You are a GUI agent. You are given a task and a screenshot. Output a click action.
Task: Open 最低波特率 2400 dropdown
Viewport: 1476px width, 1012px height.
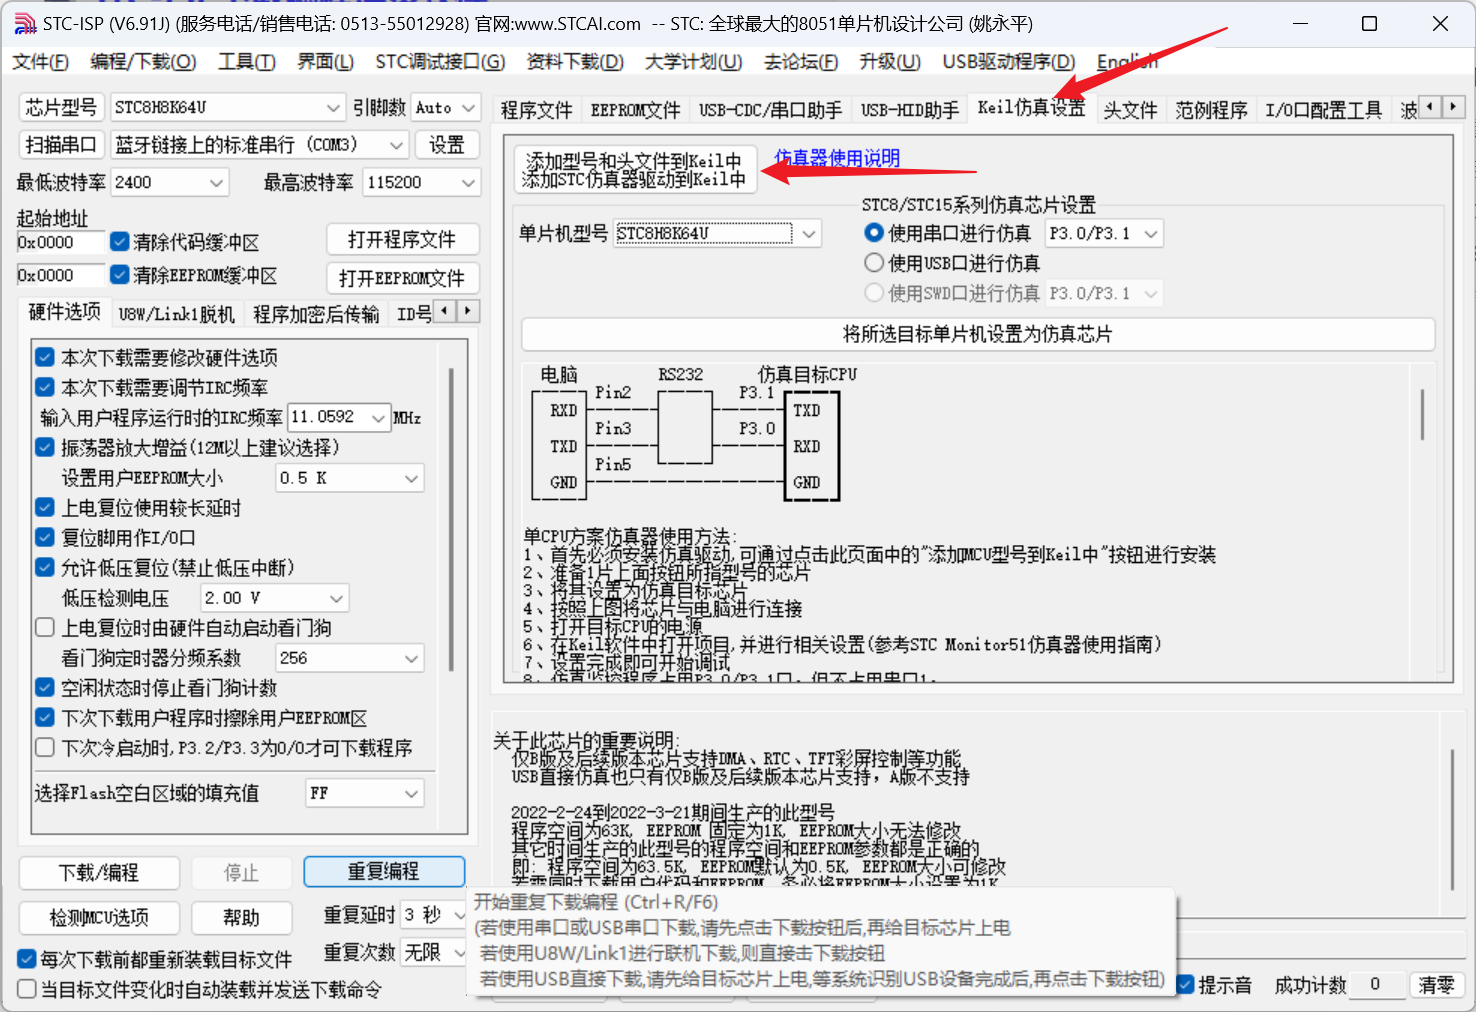[x=170, y=182]
